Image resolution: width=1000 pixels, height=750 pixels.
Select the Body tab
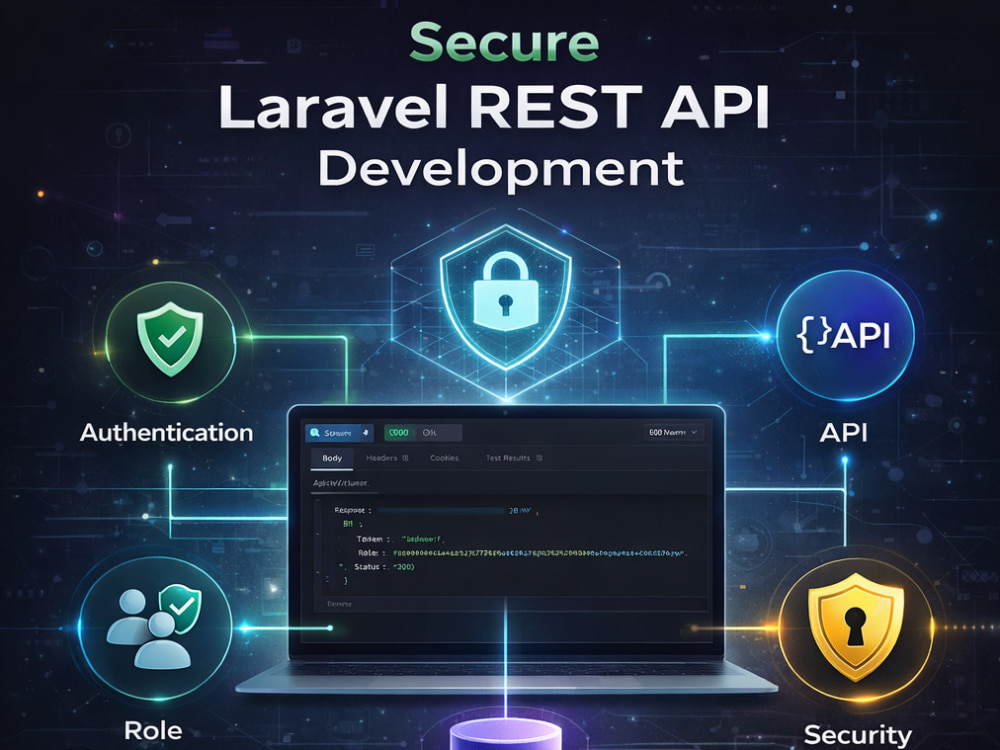pos(332,458)
